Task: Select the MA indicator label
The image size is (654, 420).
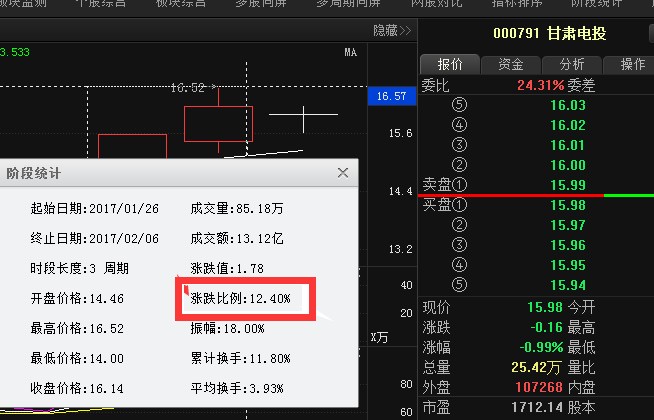Action: click(x=350, y=53)
